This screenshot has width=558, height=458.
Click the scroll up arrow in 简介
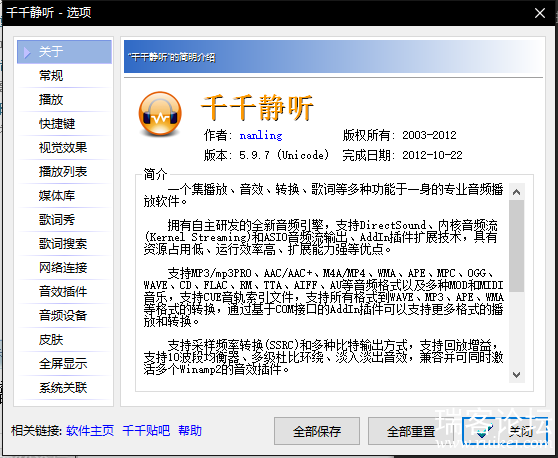point(516,192)
